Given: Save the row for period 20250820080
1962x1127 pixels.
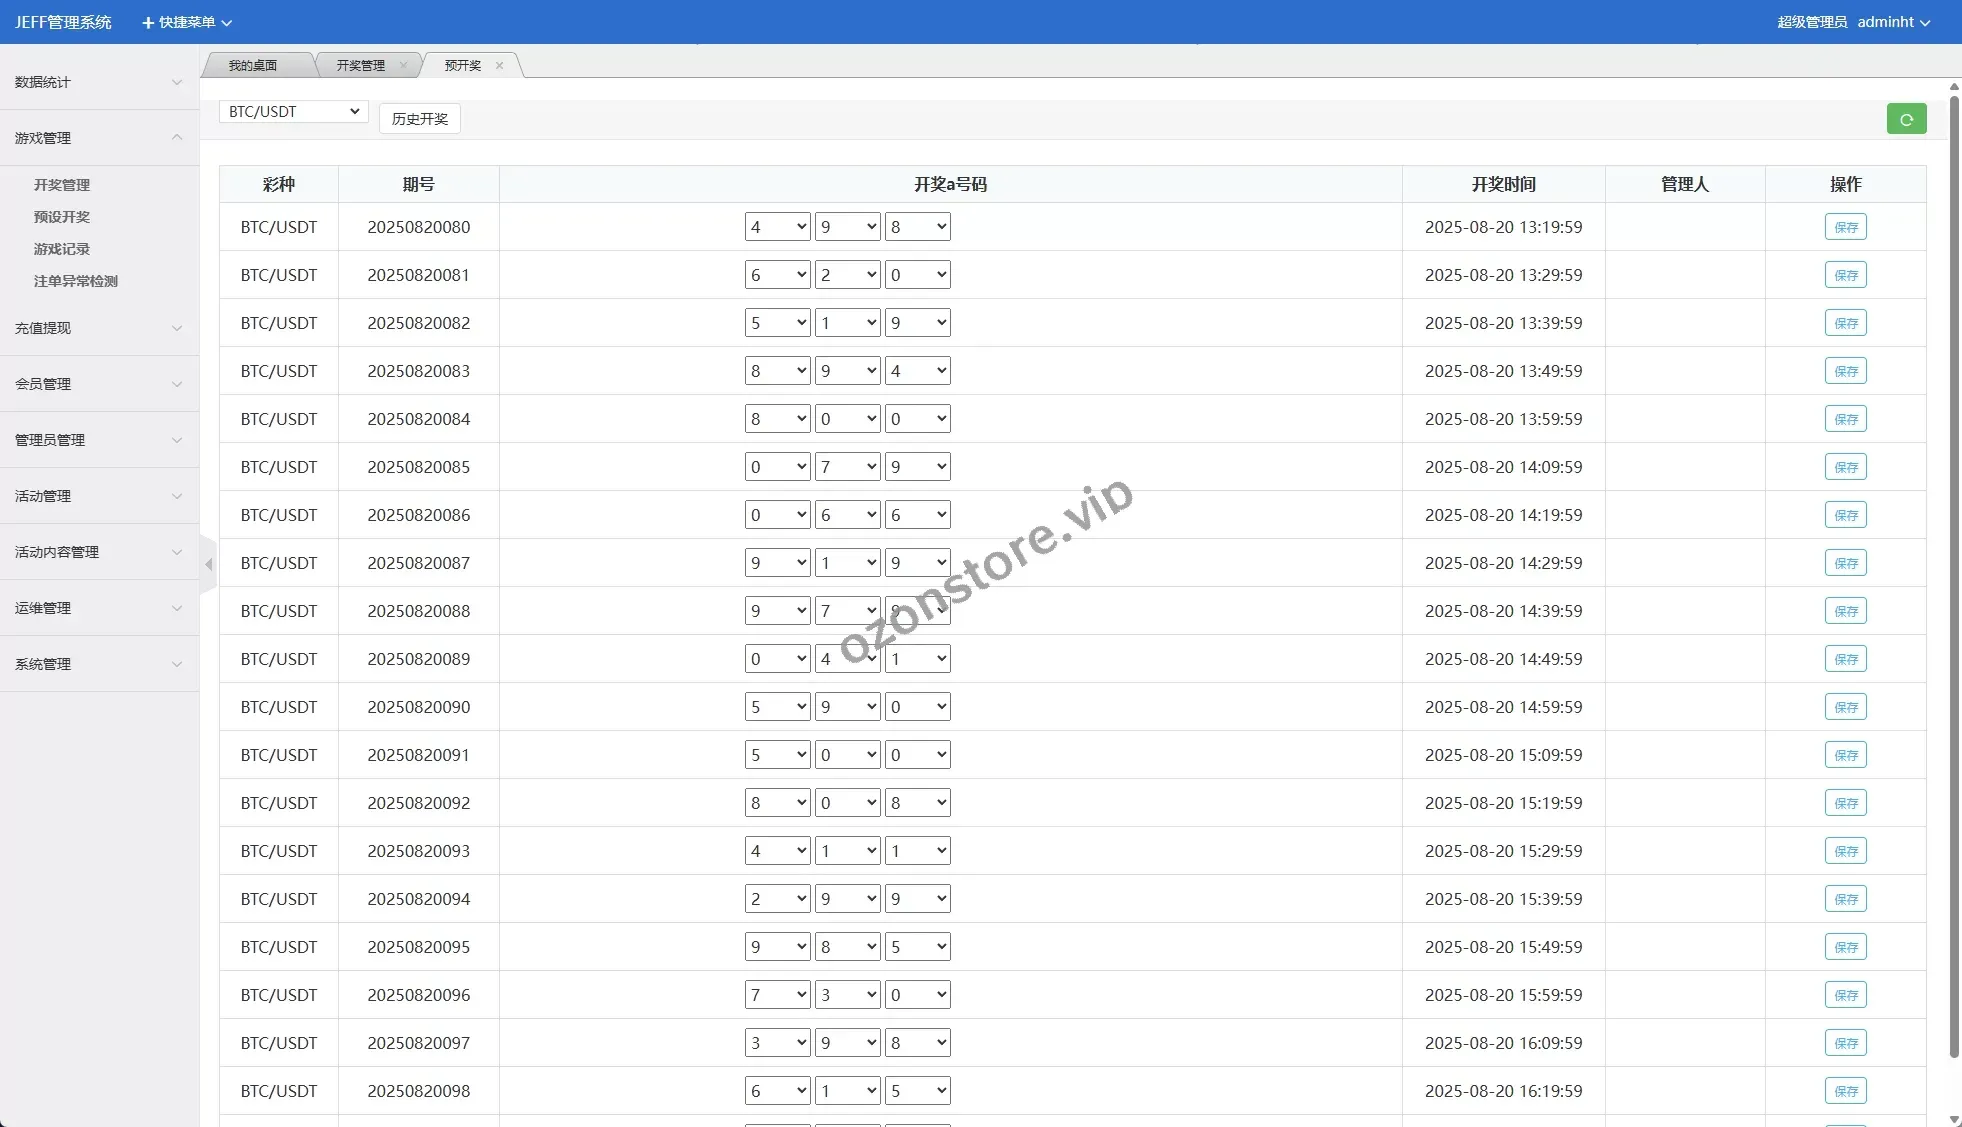Looking at the screenshot, I should 1845,227.
